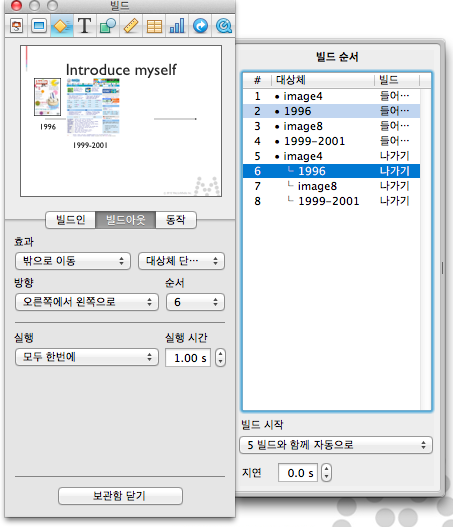Viewport: 453px width, 527px height.
Task: Select build row 1 image4
Action: (x=331, y=96)
